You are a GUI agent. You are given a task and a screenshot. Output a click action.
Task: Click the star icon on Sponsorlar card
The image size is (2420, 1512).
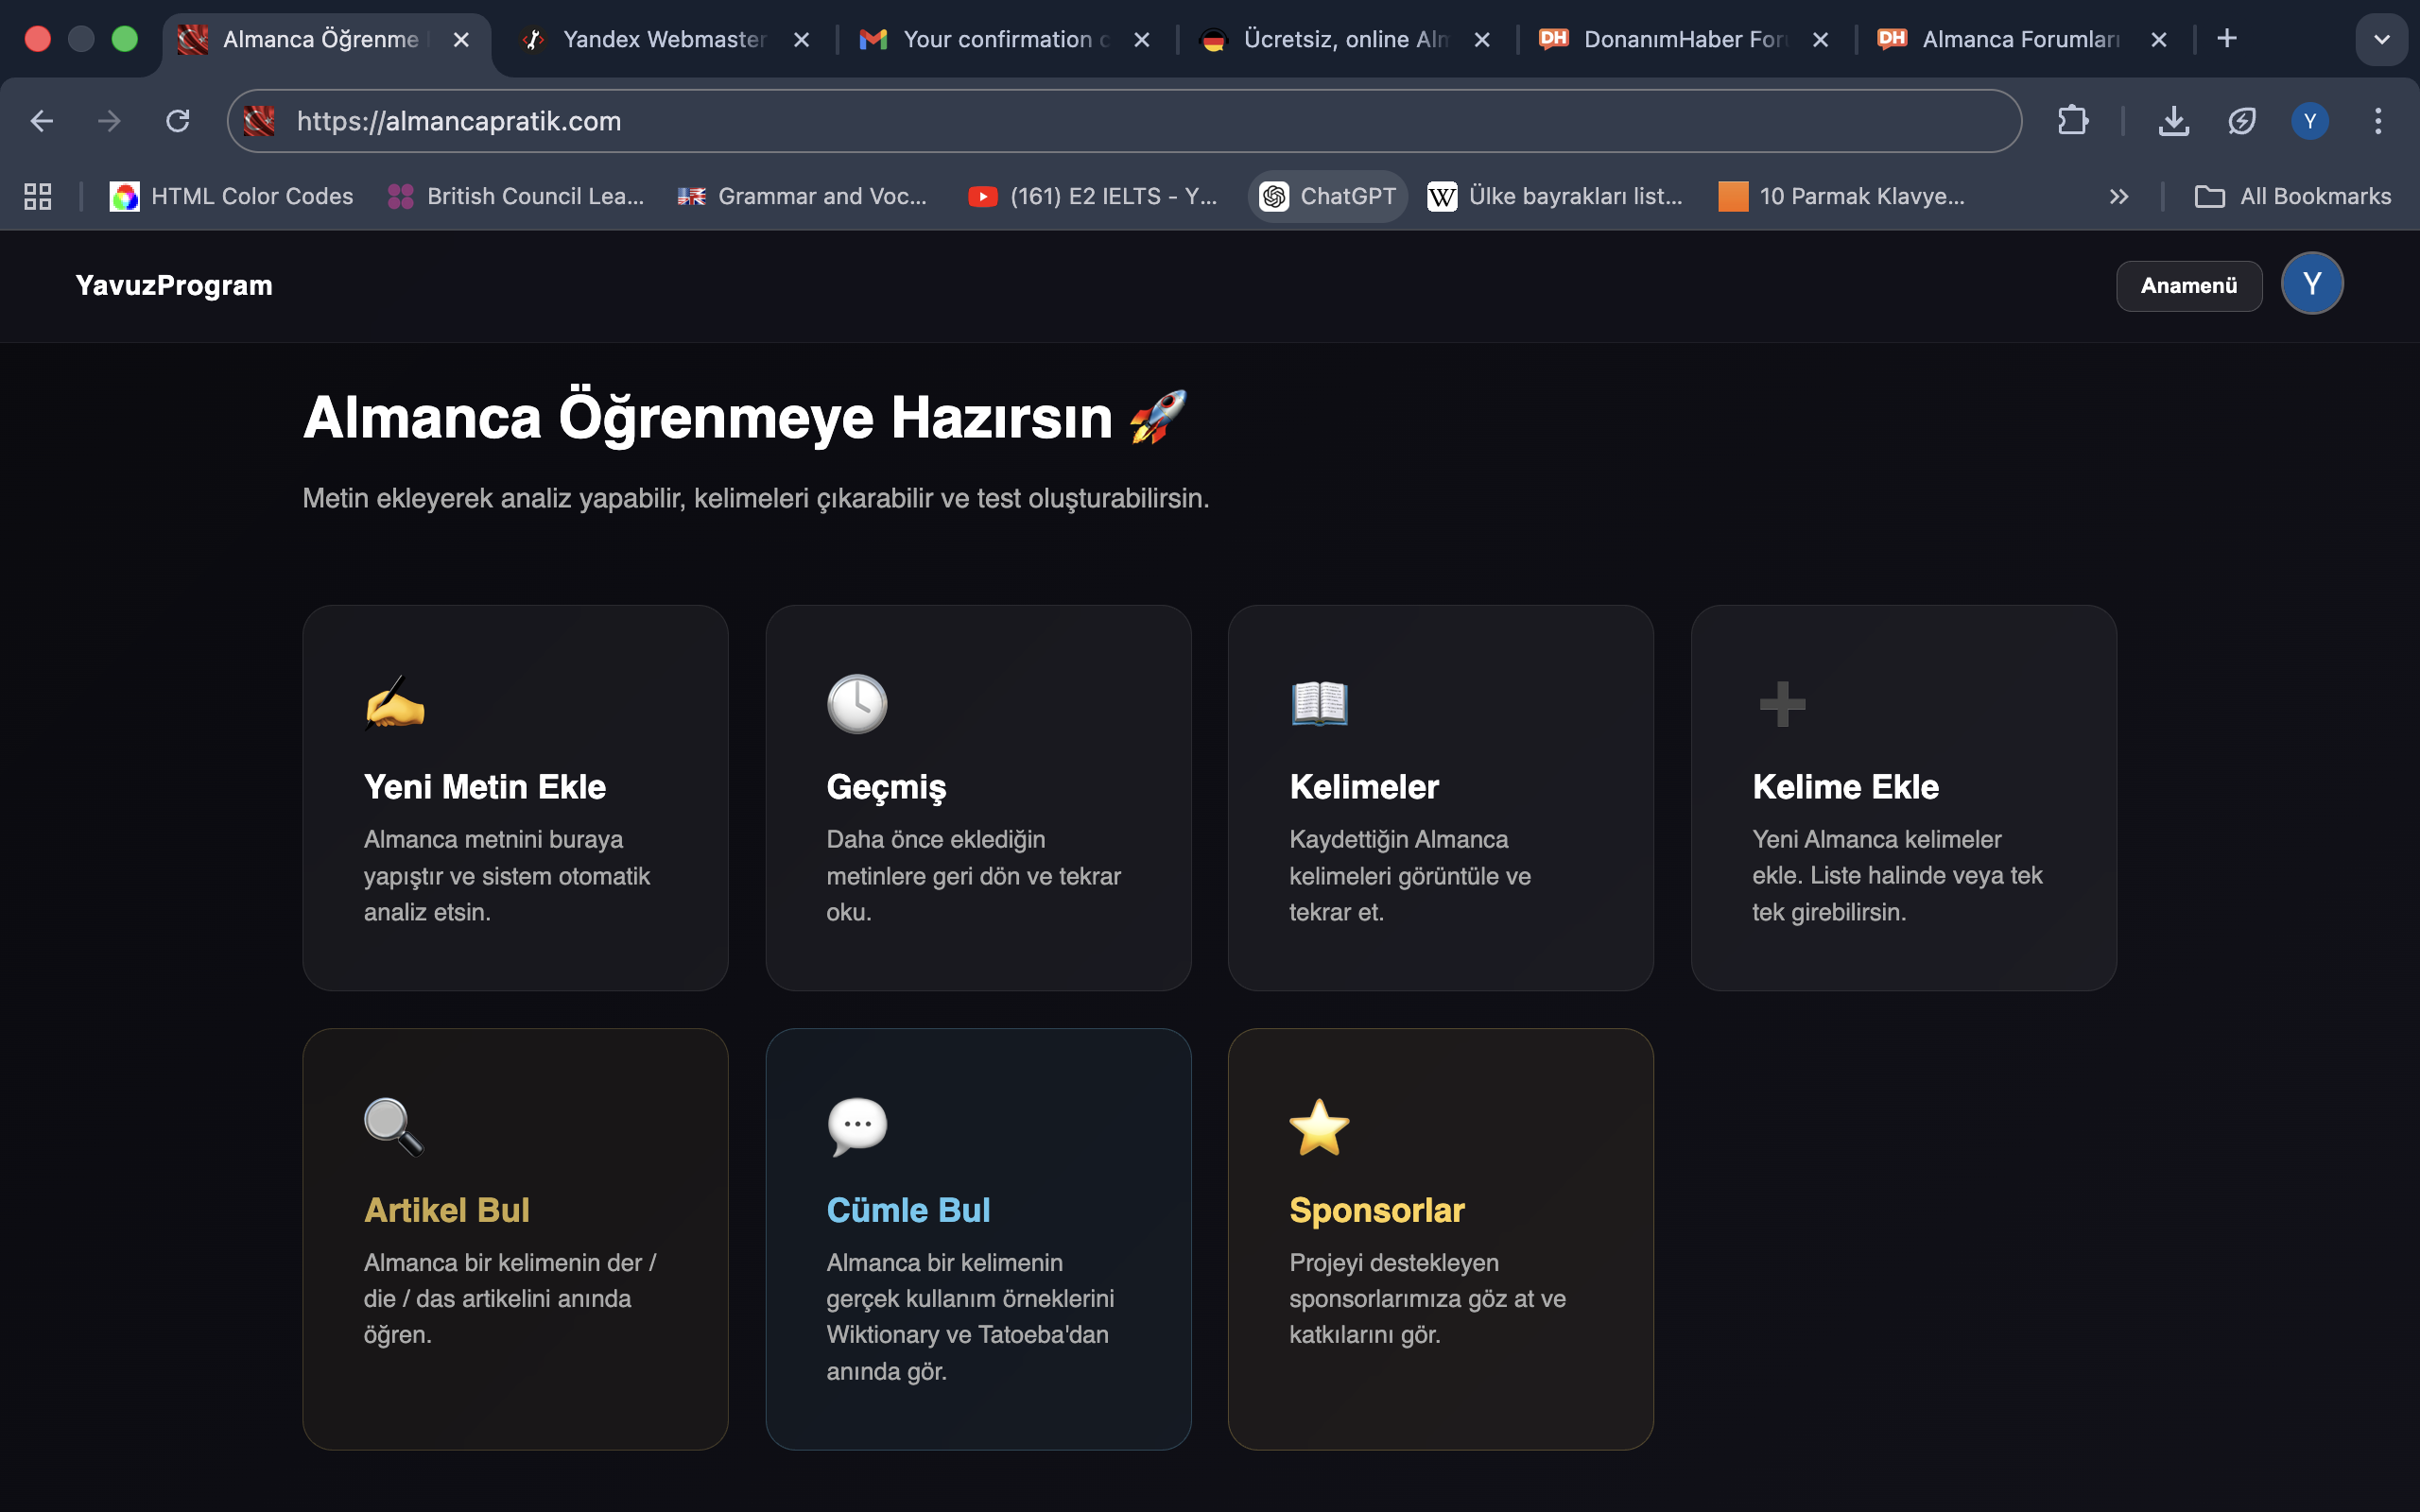click(1320, 1128)
